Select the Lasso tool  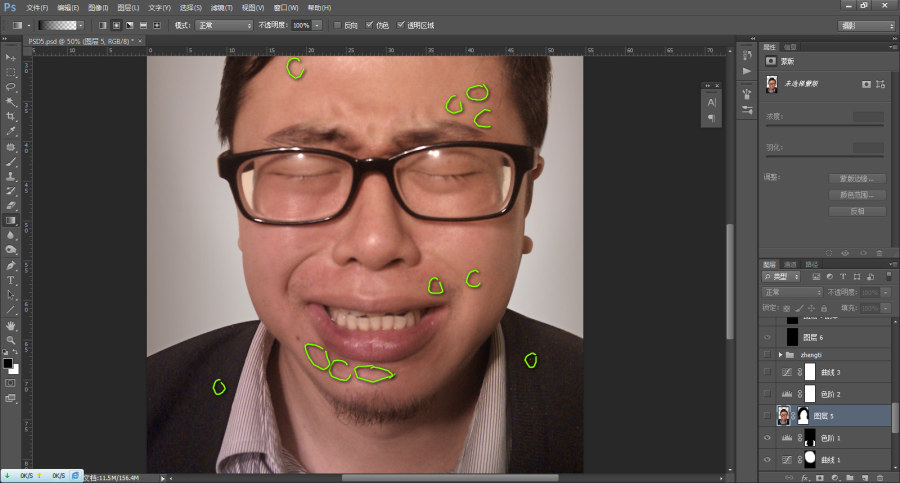pos(10,87)
